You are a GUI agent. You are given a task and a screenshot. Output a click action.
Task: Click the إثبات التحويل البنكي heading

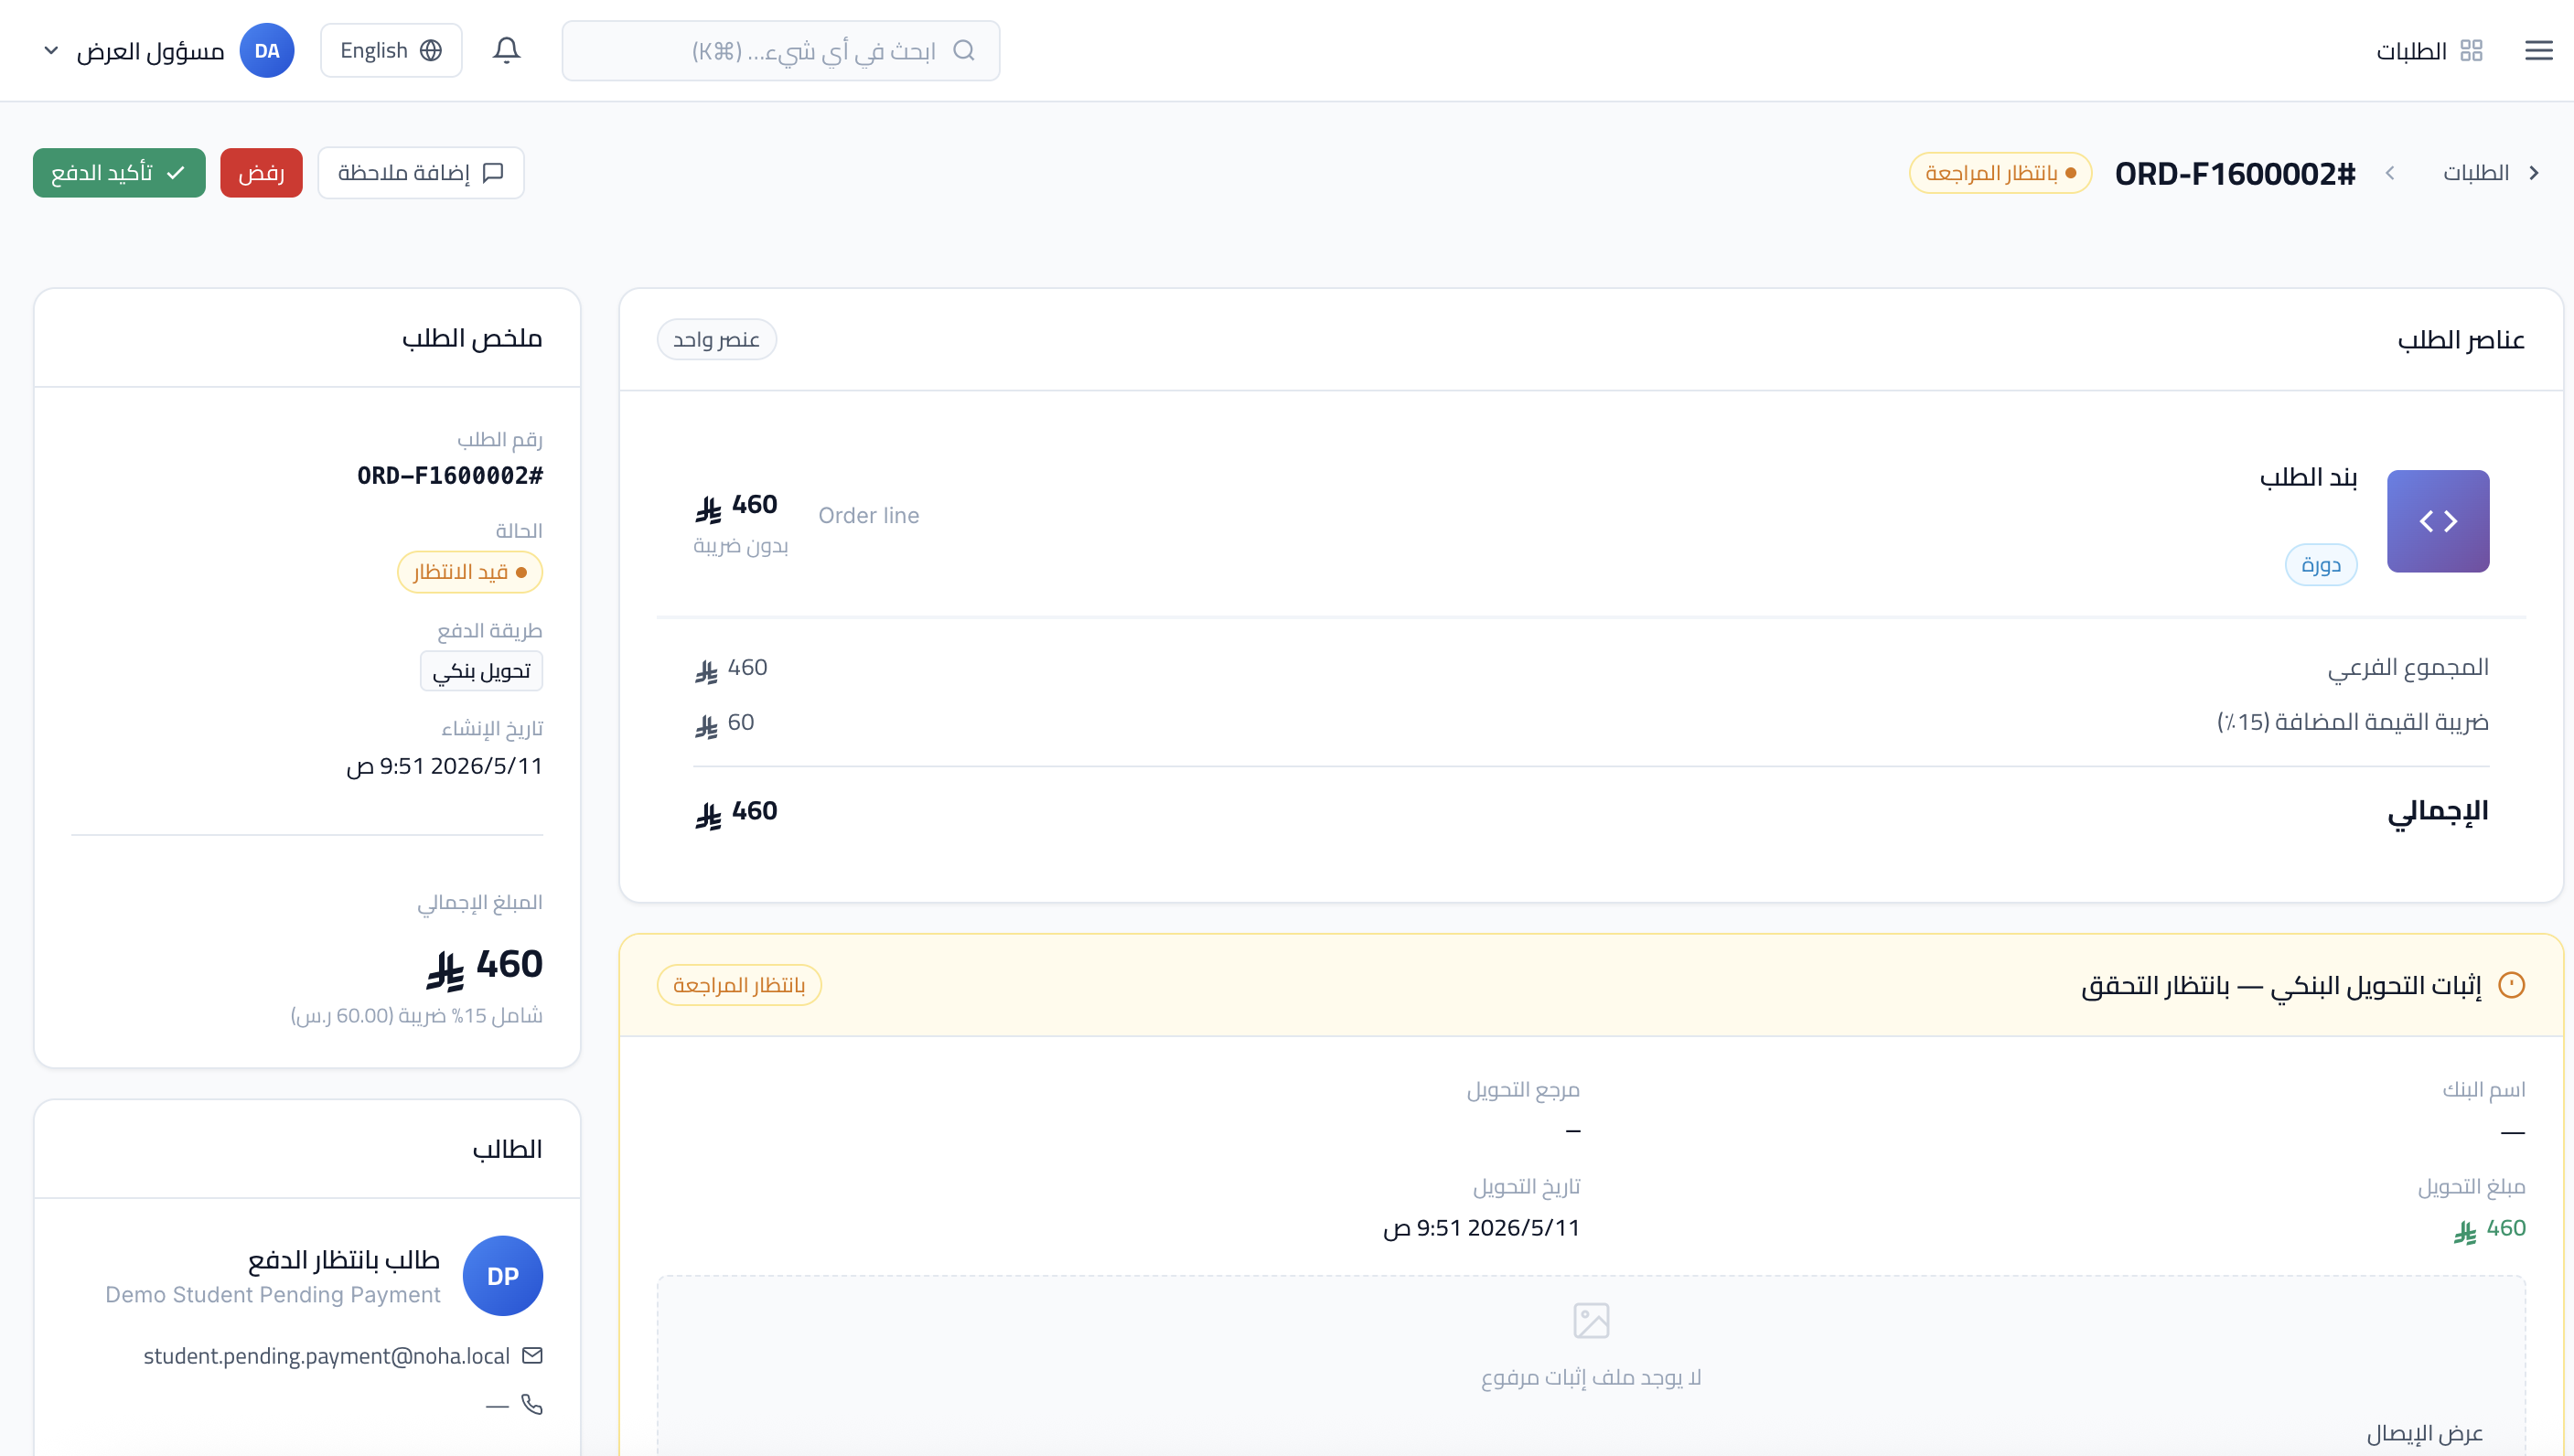2281,985
